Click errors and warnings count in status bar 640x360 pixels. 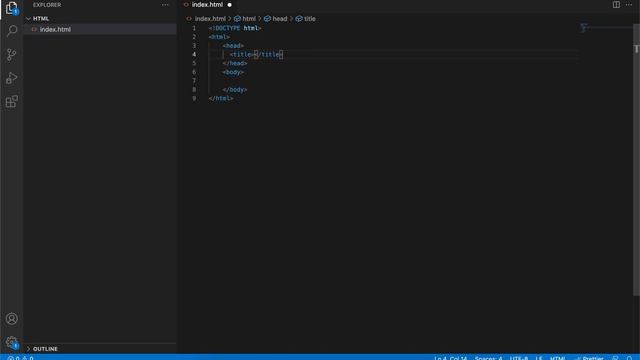(20, 358)
